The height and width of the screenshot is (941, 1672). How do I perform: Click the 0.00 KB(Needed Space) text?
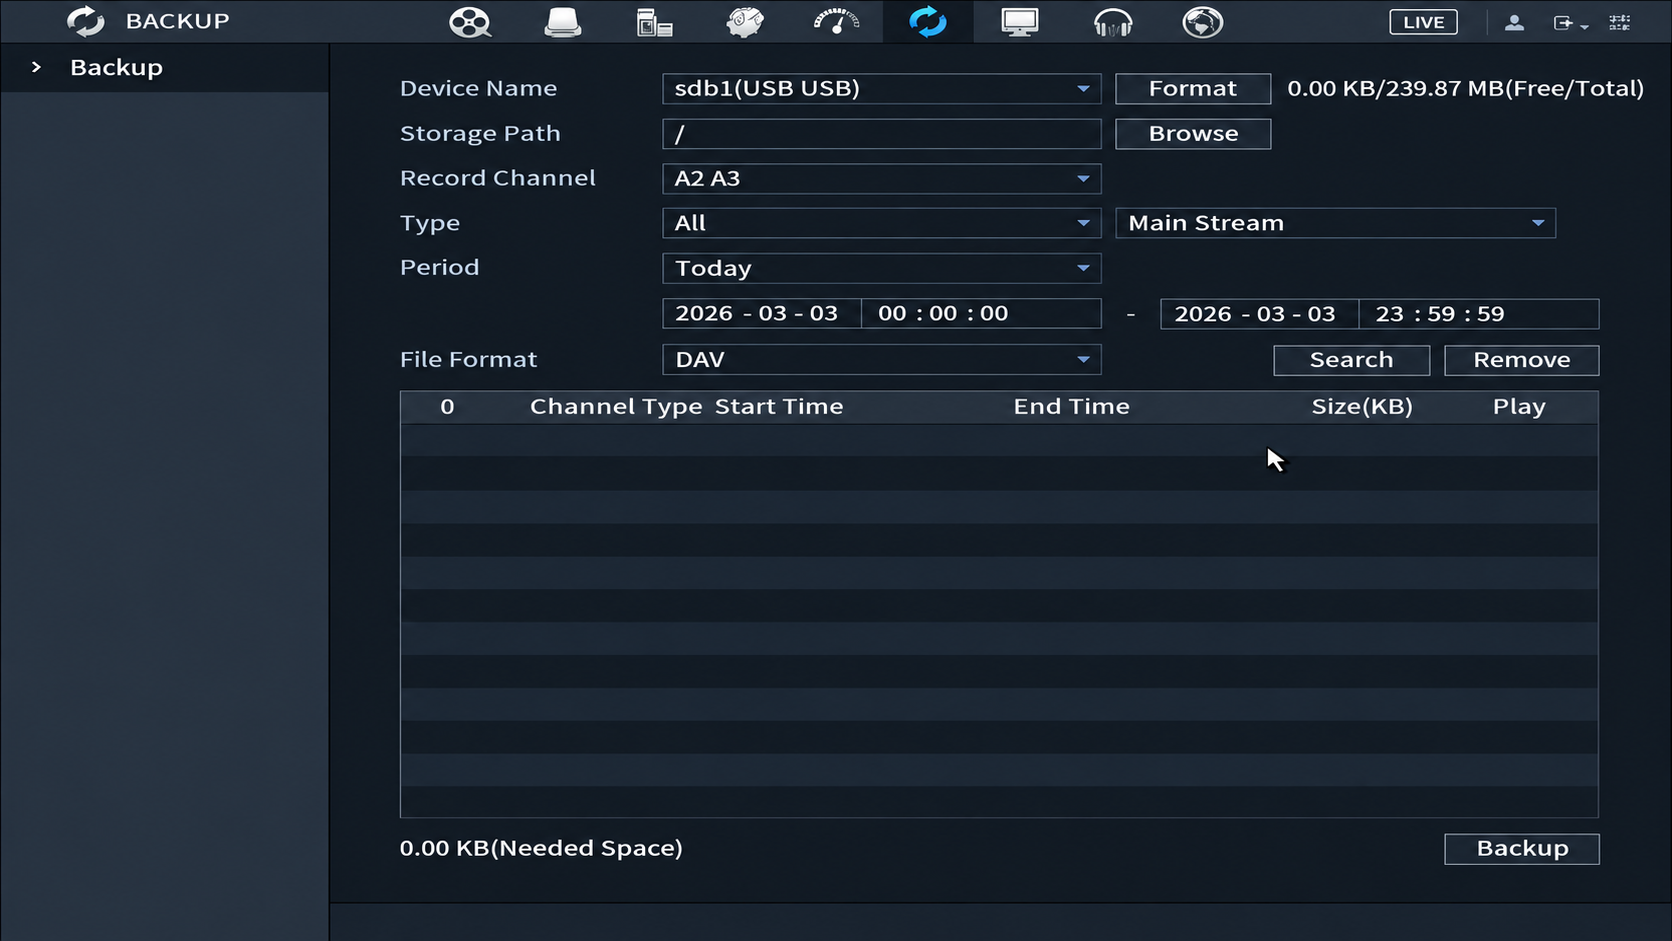pos(541,848)
